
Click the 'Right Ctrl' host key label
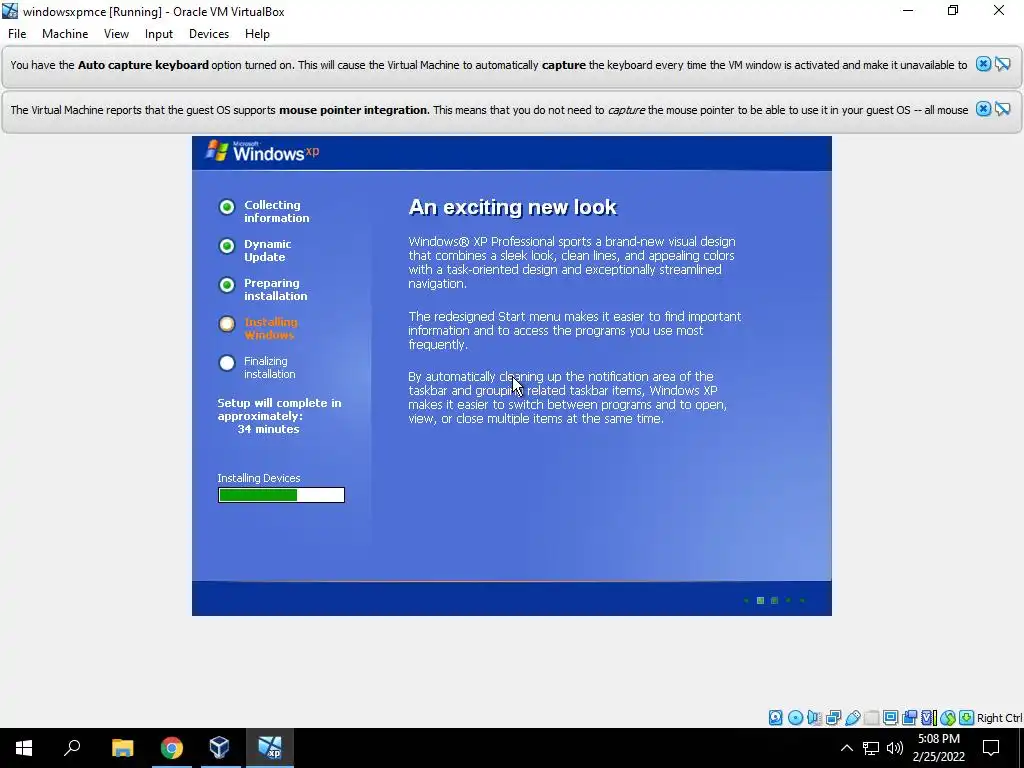tap(999, 718)
